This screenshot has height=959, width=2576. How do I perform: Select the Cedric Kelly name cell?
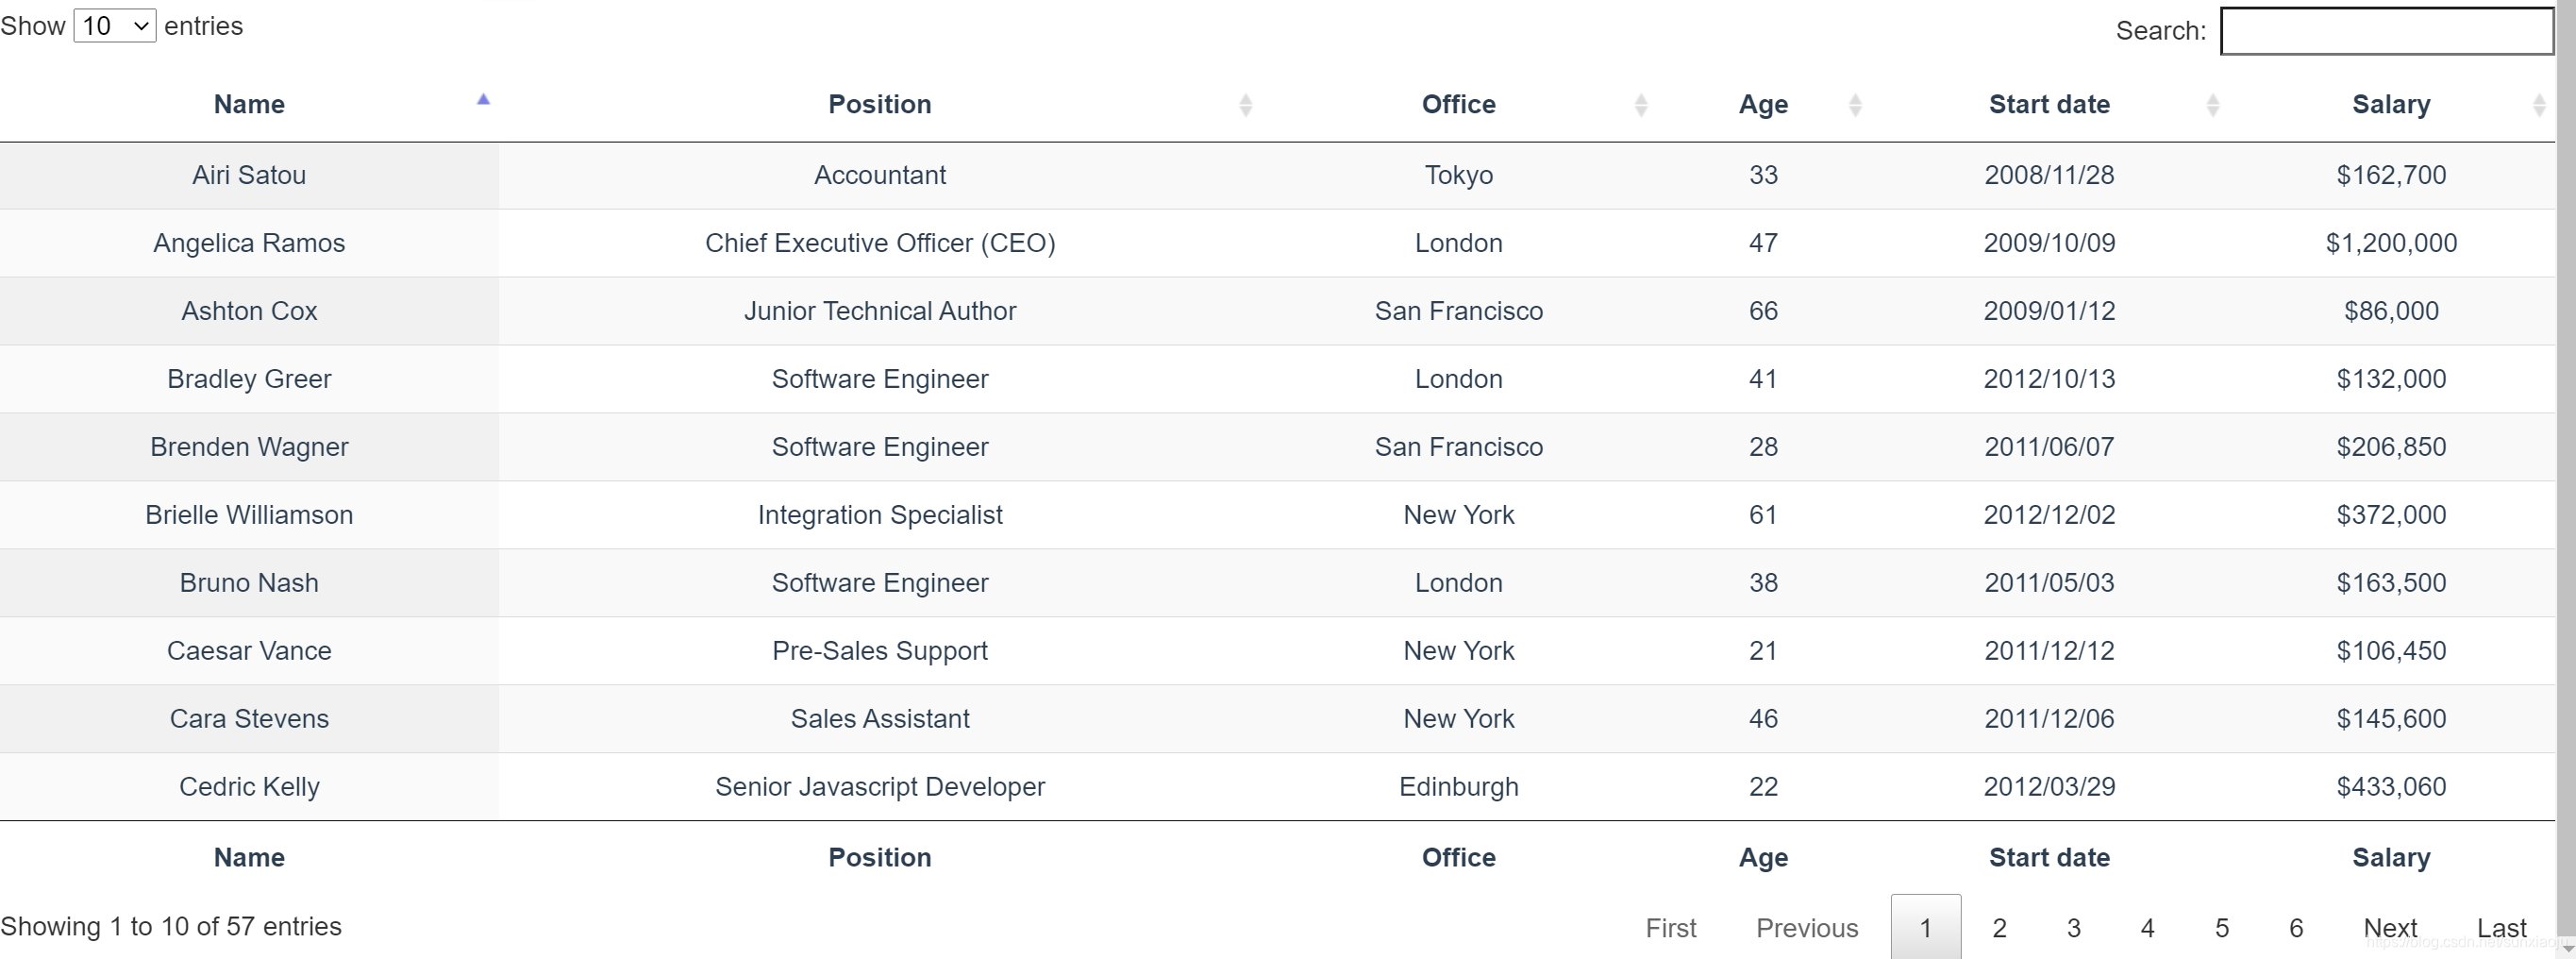click(249, 787)
